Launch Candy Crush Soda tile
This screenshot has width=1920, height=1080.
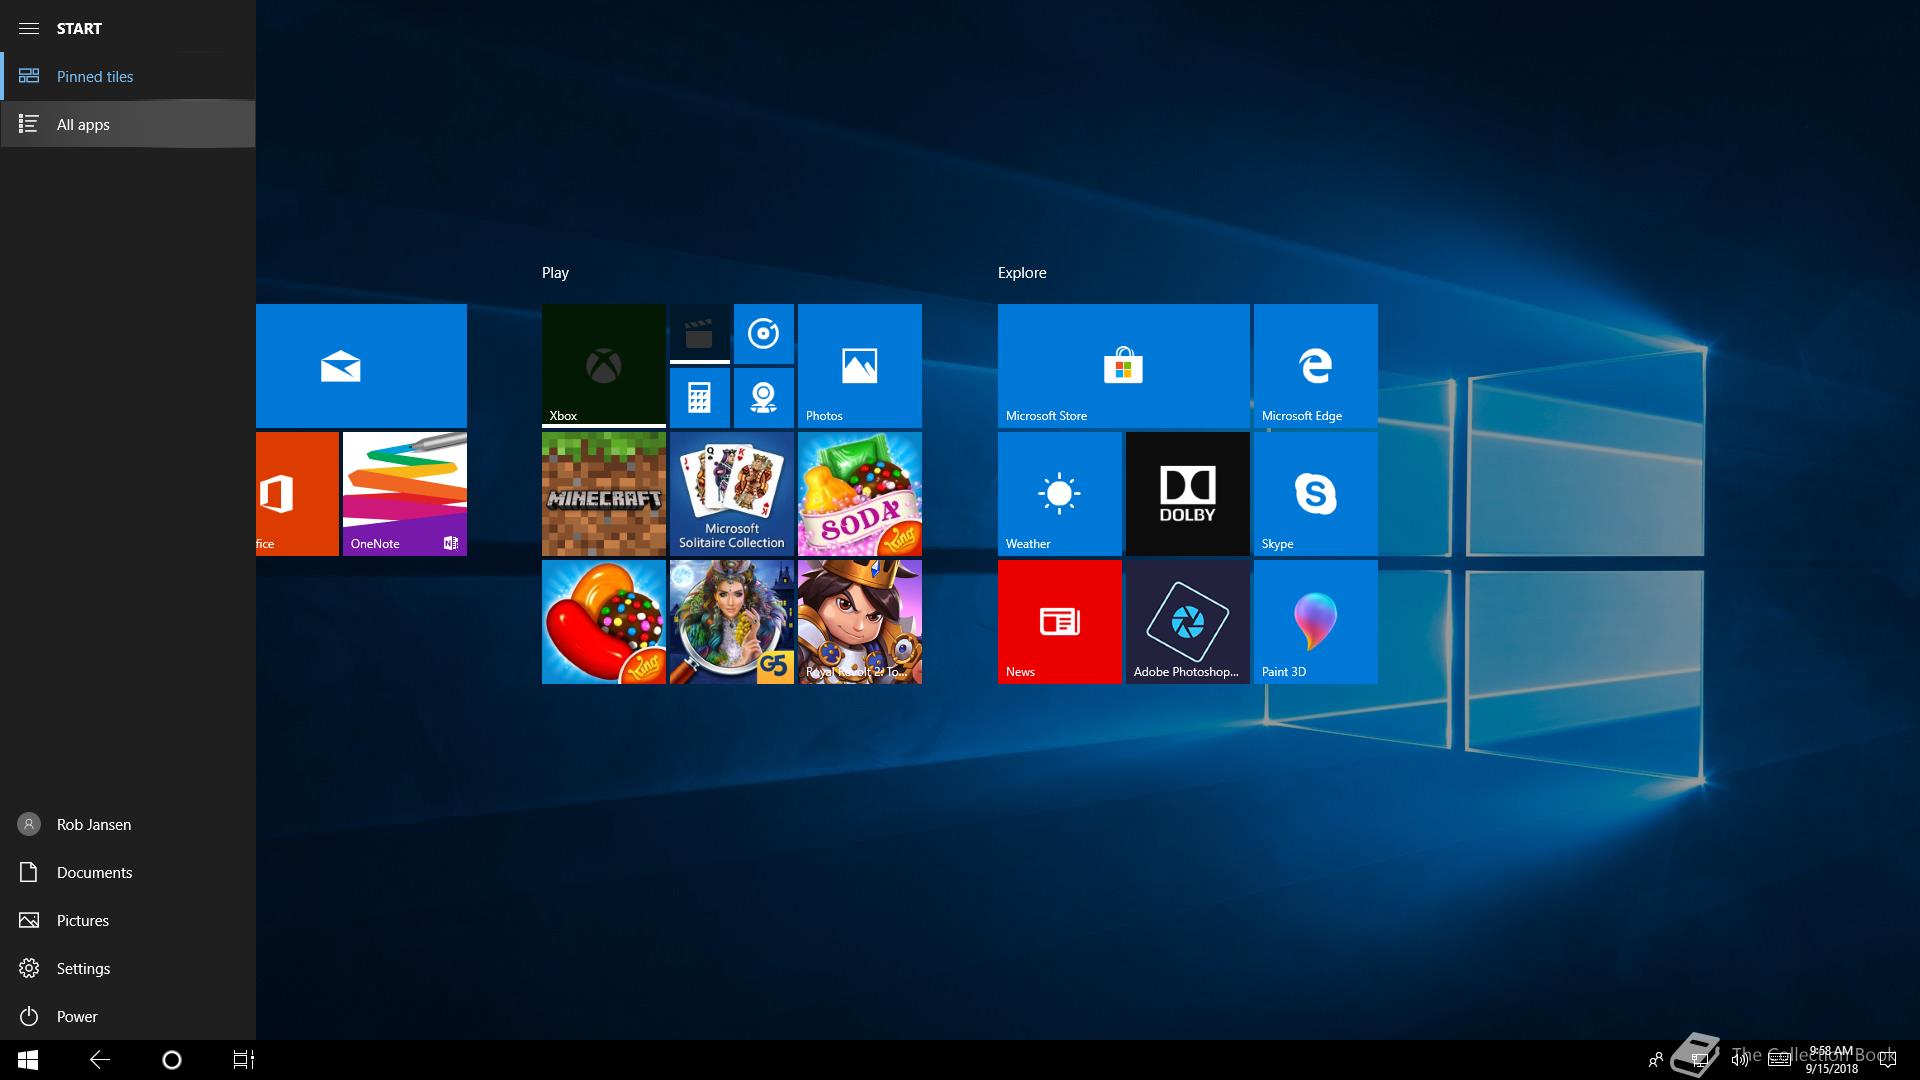(860, 494)
